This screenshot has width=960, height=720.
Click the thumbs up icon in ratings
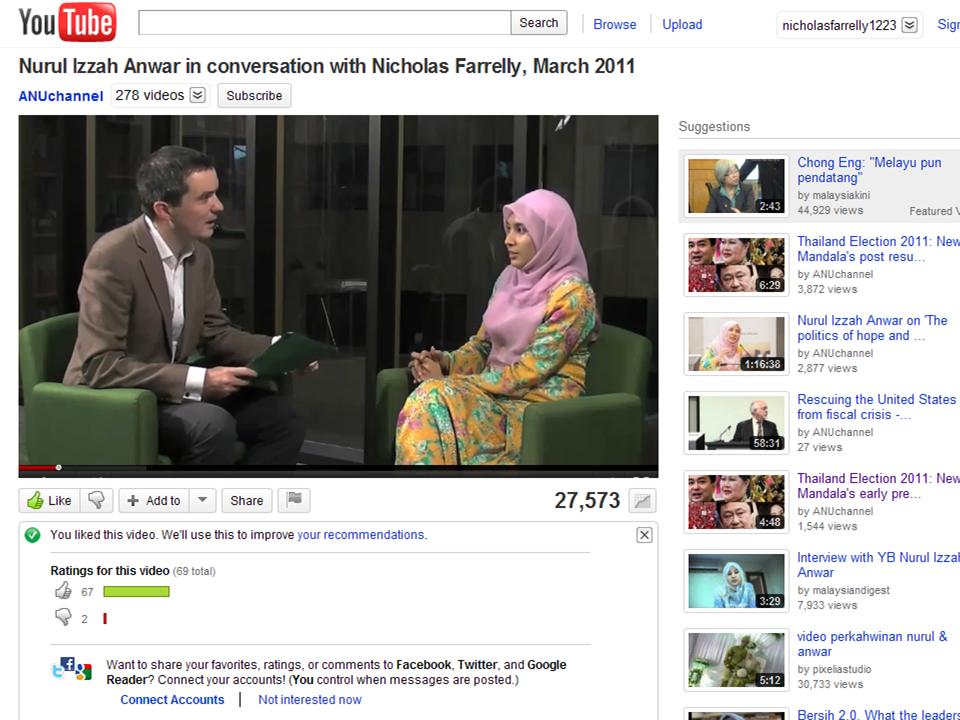(63, 591)
